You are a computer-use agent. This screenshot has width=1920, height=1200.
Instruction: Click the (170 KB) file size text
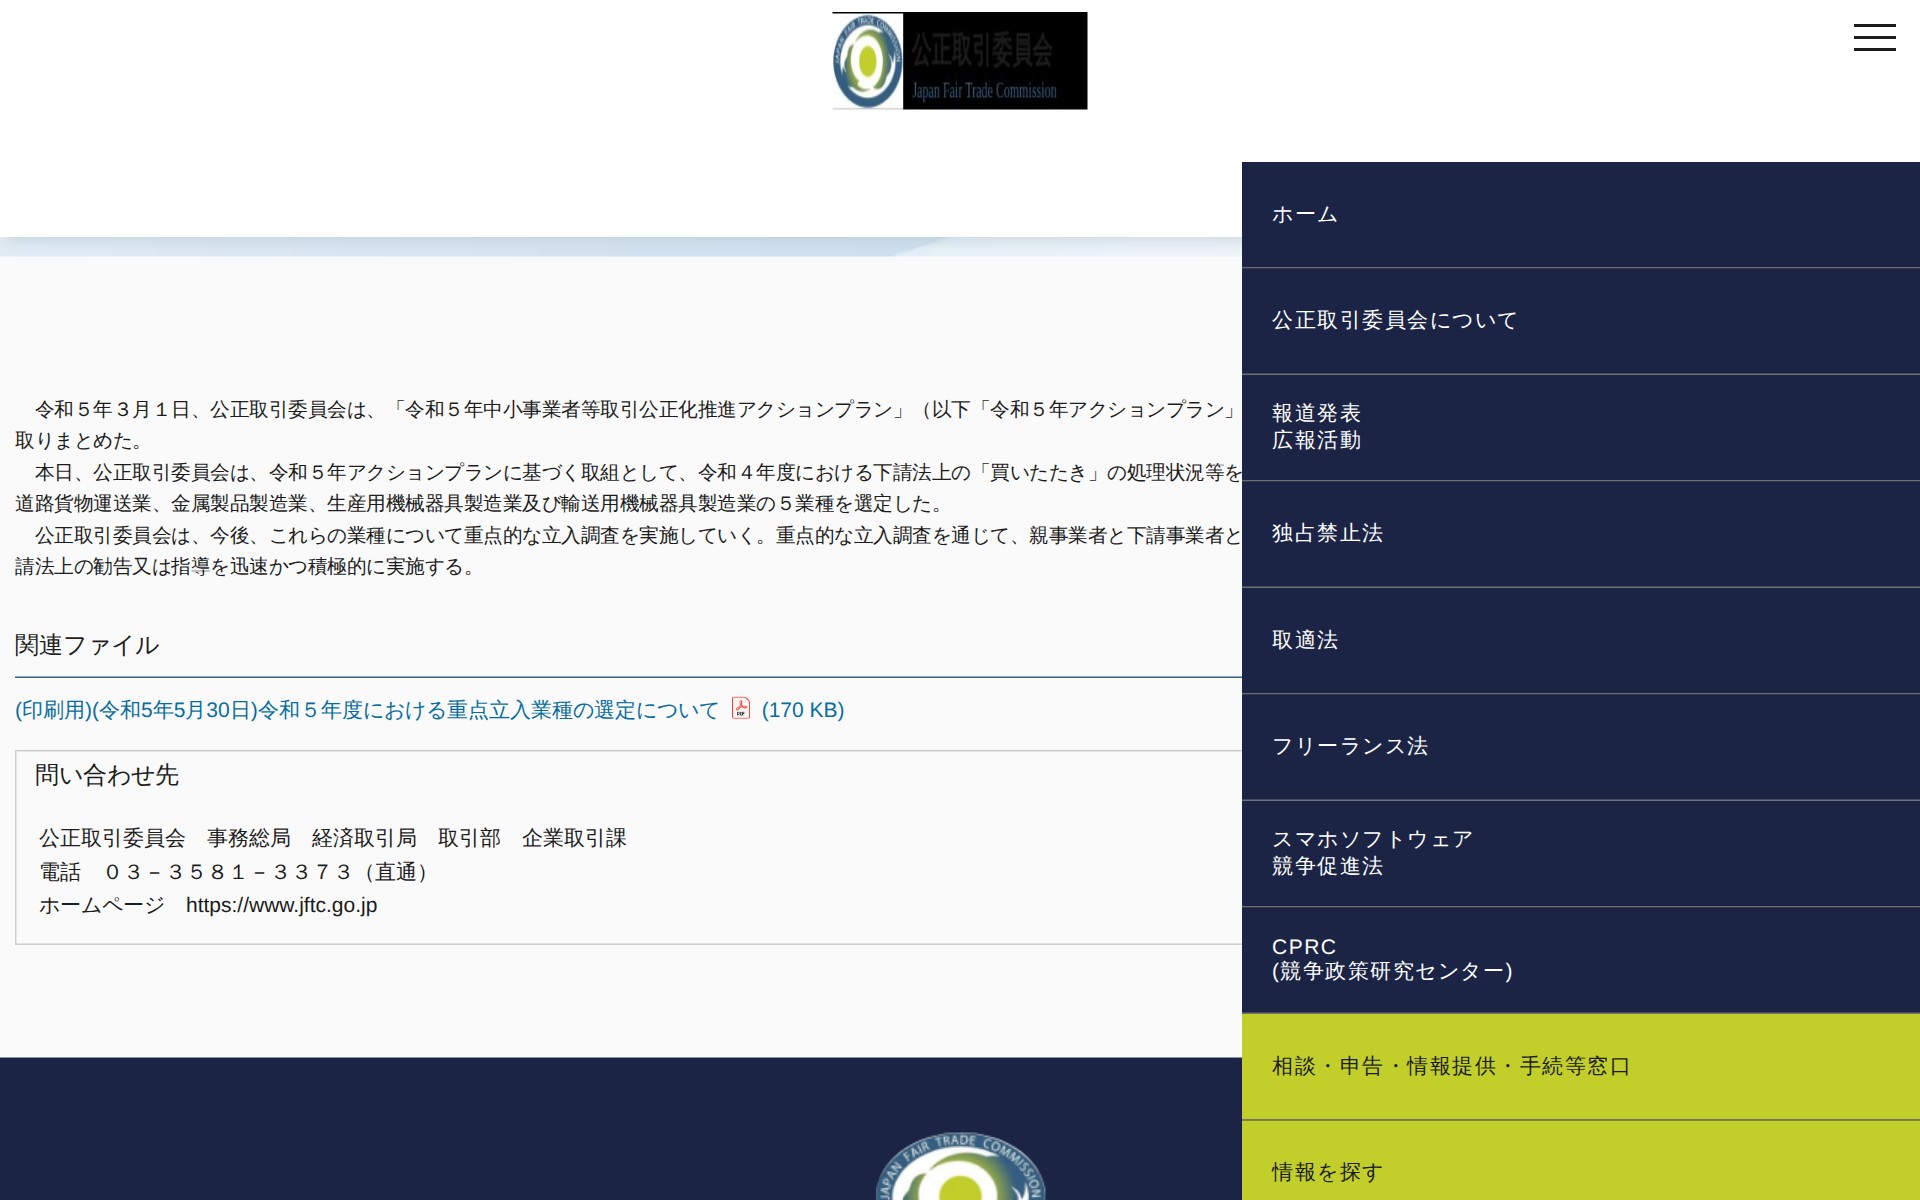pos(802,709)
